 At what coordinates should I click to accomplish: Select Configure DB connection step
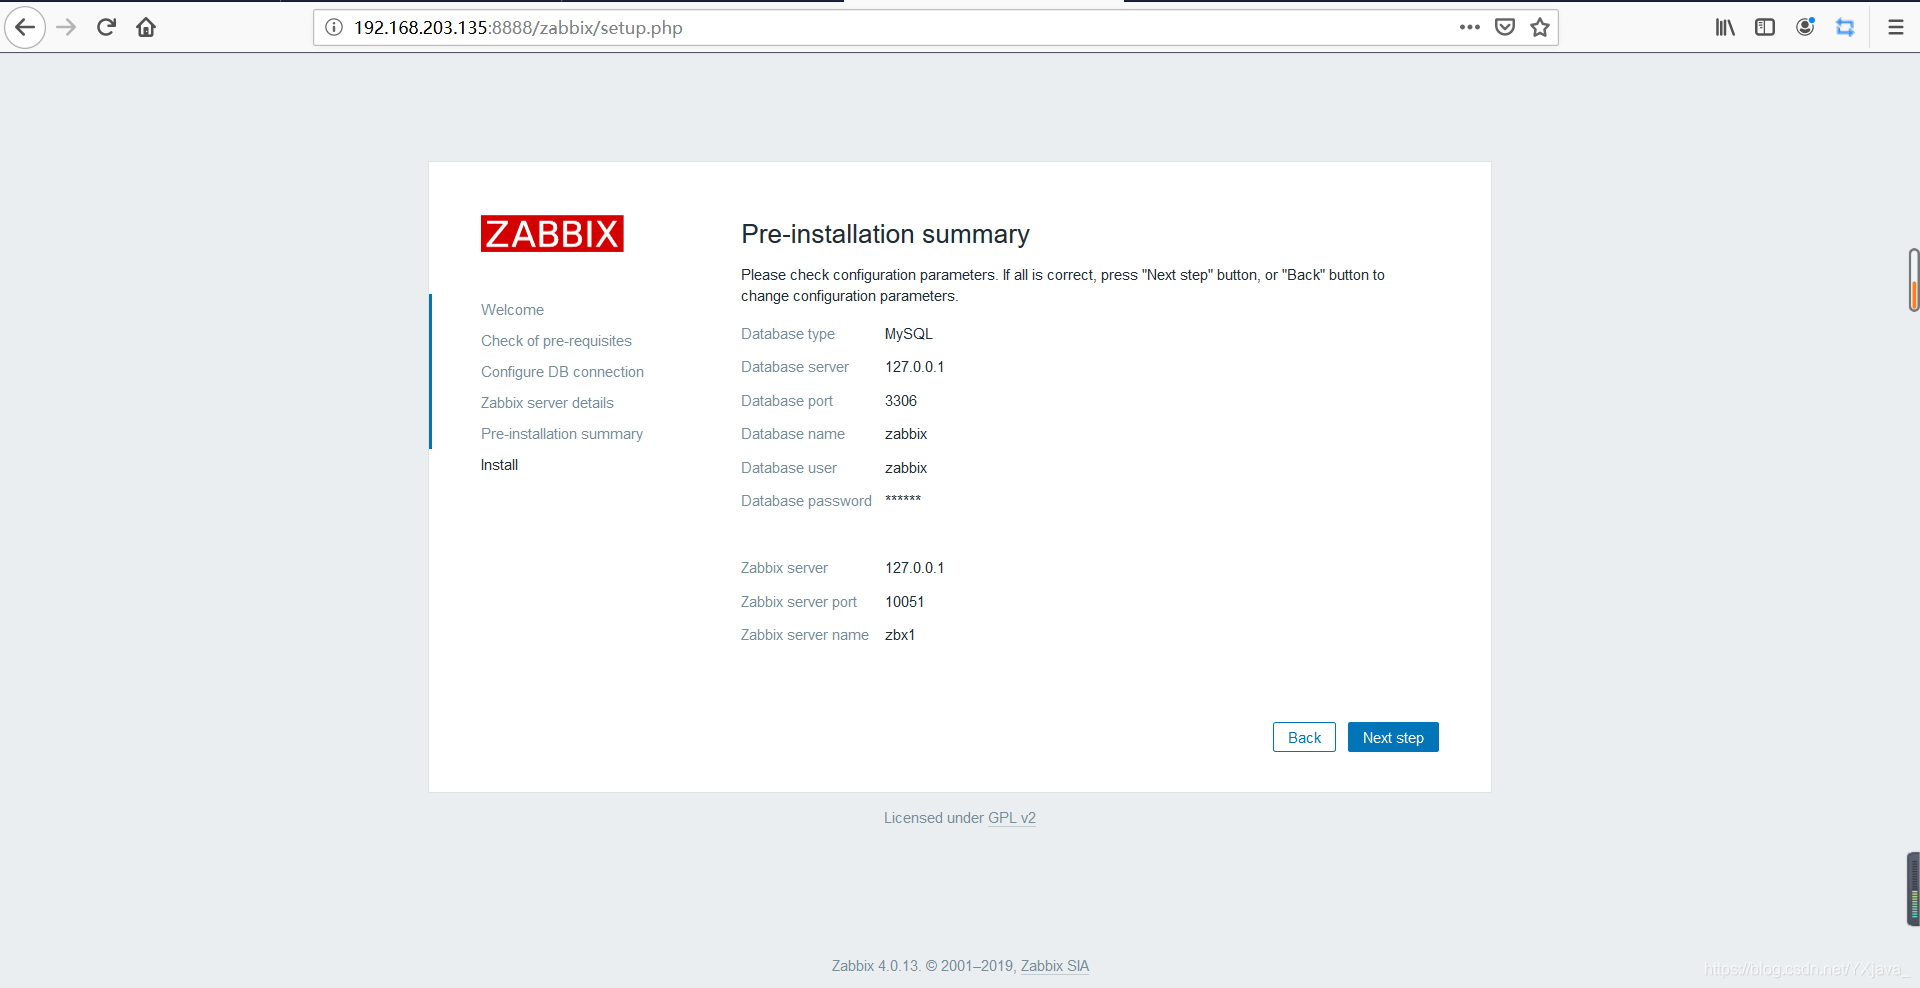pyautogui.click(x=562, y=372)
